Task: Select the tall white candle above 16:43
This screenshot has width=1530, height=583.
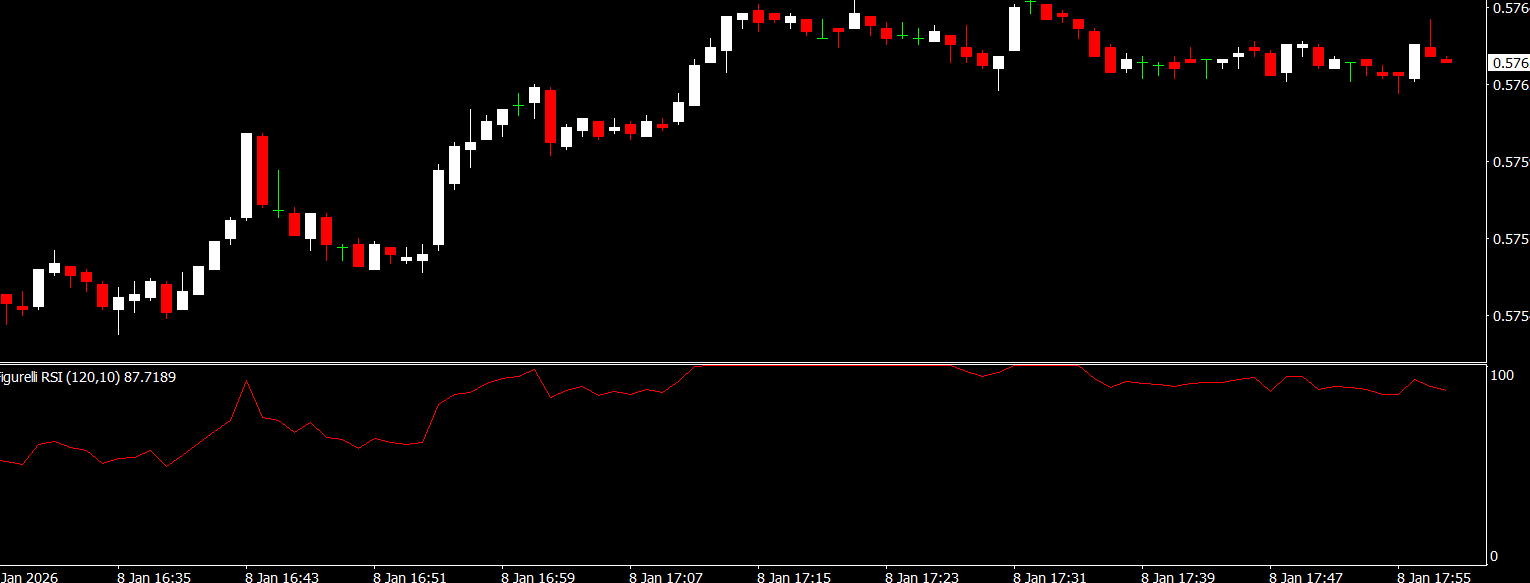Action: (x=246, y=175)
